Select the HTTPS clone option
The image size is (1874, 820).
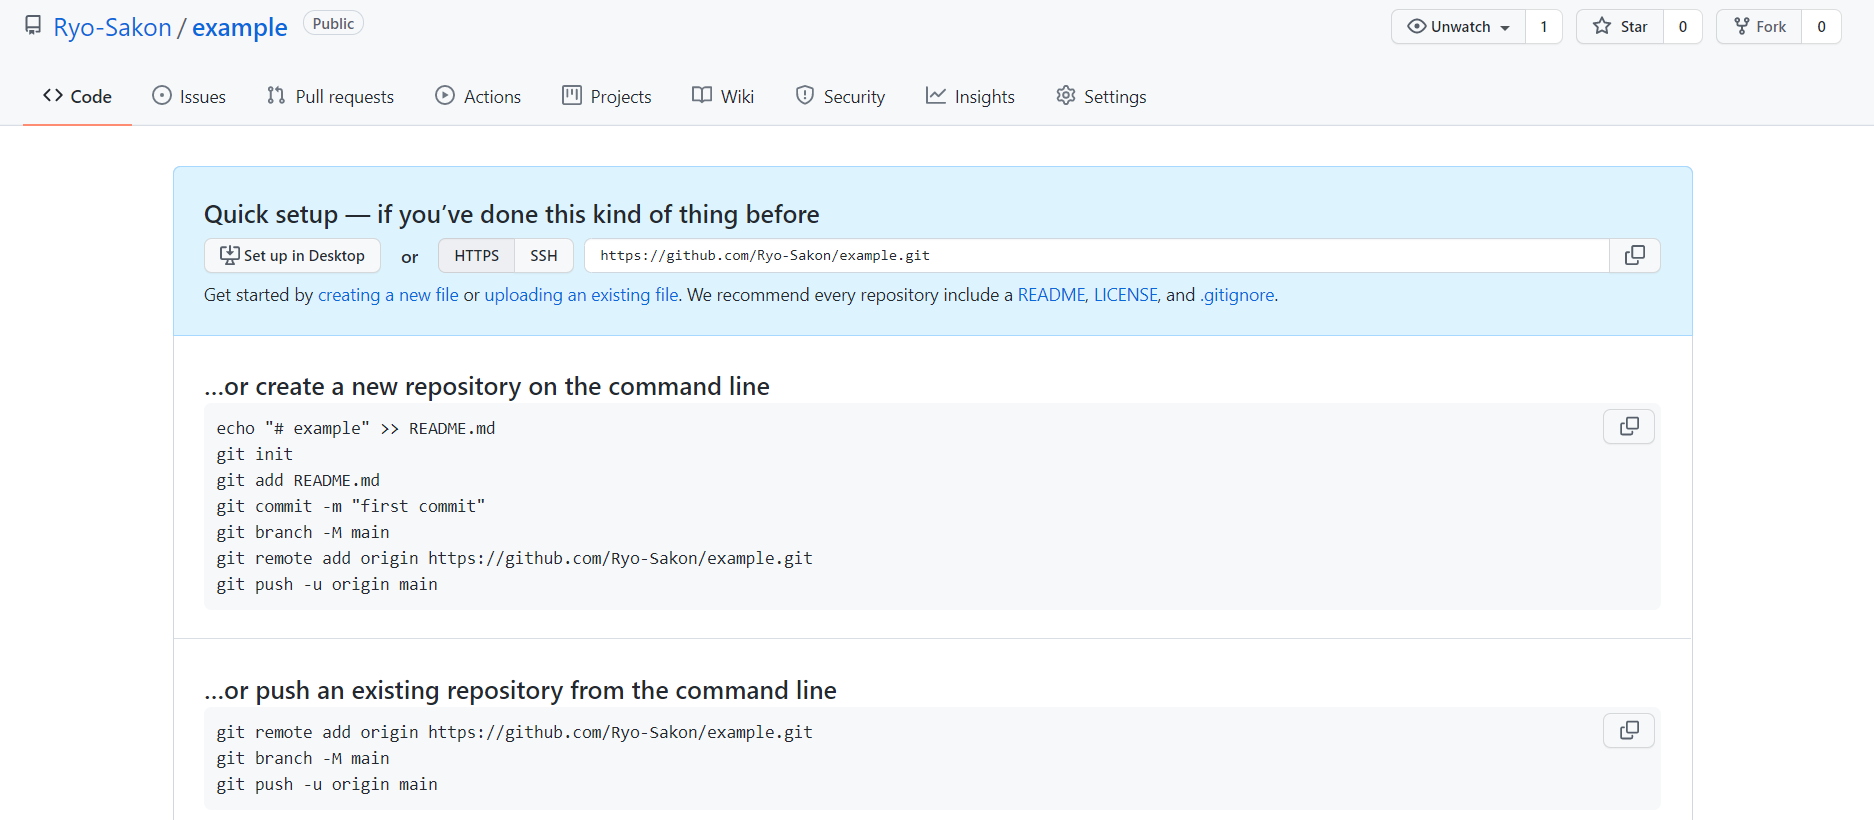[476, 255]
